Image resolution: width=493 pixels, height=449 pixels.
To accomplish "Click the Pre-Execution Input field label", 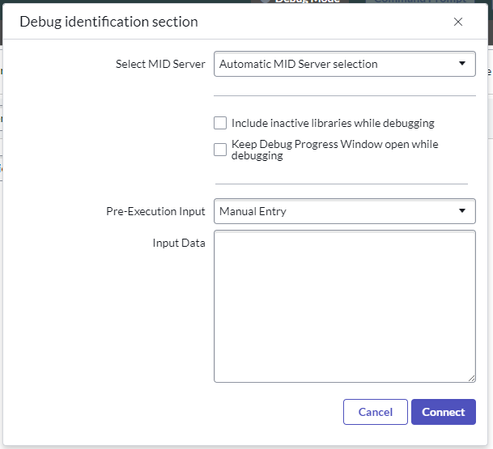I will coord(156,211).
